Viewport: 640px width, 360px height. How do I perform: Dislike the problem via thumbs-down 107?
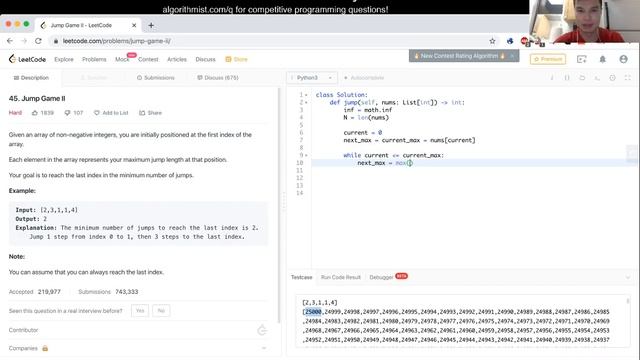(74, 113)
